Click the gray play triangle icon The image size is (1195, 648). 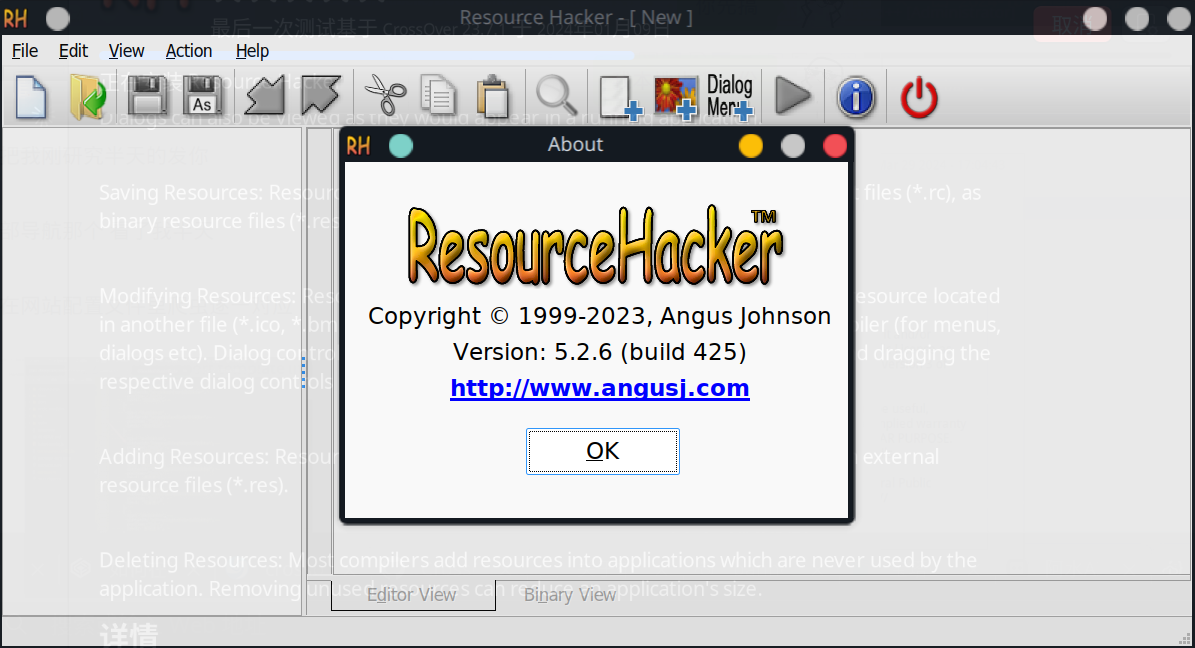[793, 97]
